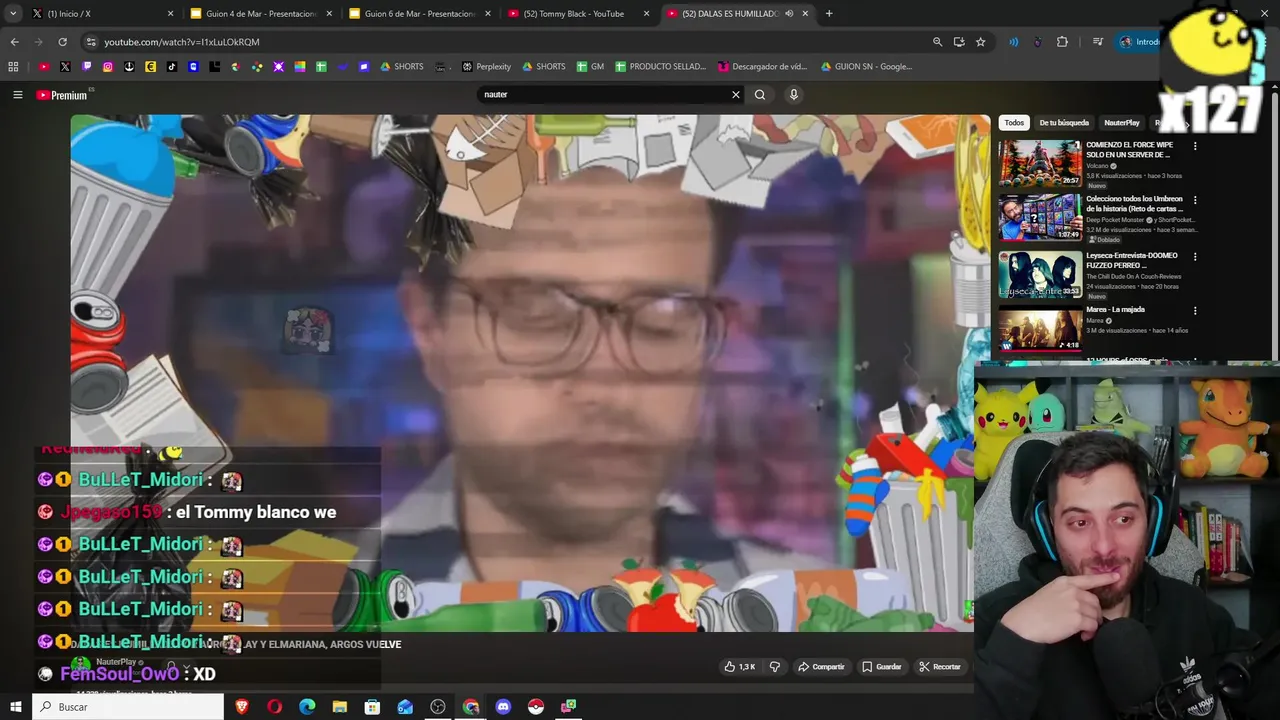The width and height of the screenshot is (1280, 720).
Task: Open the Pokeball app in taskbar
Action: click(x=536, y=707)
